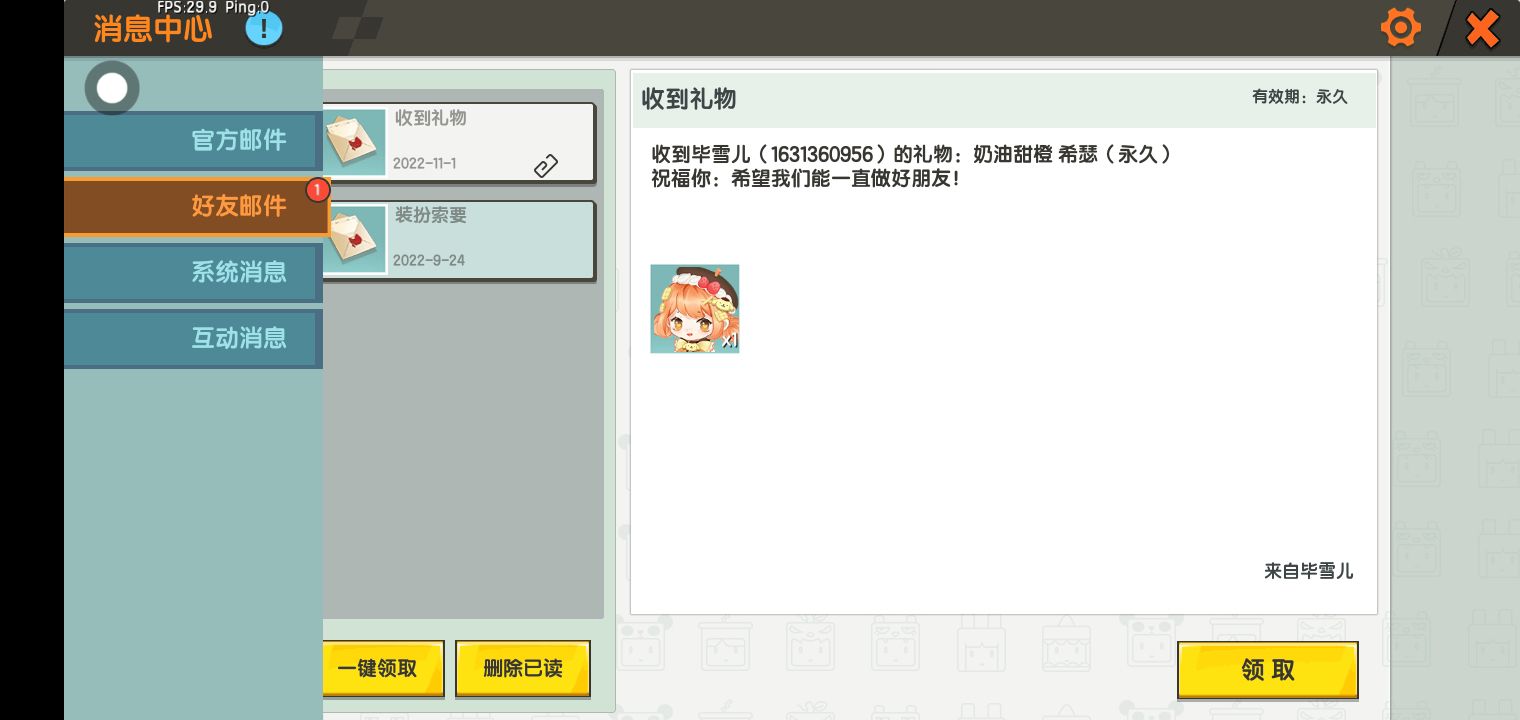Image resolution: width=1520 pixels, height=720 pixels.
Task: Tap the blue exclamation info icon
Action: coord(264,28)
